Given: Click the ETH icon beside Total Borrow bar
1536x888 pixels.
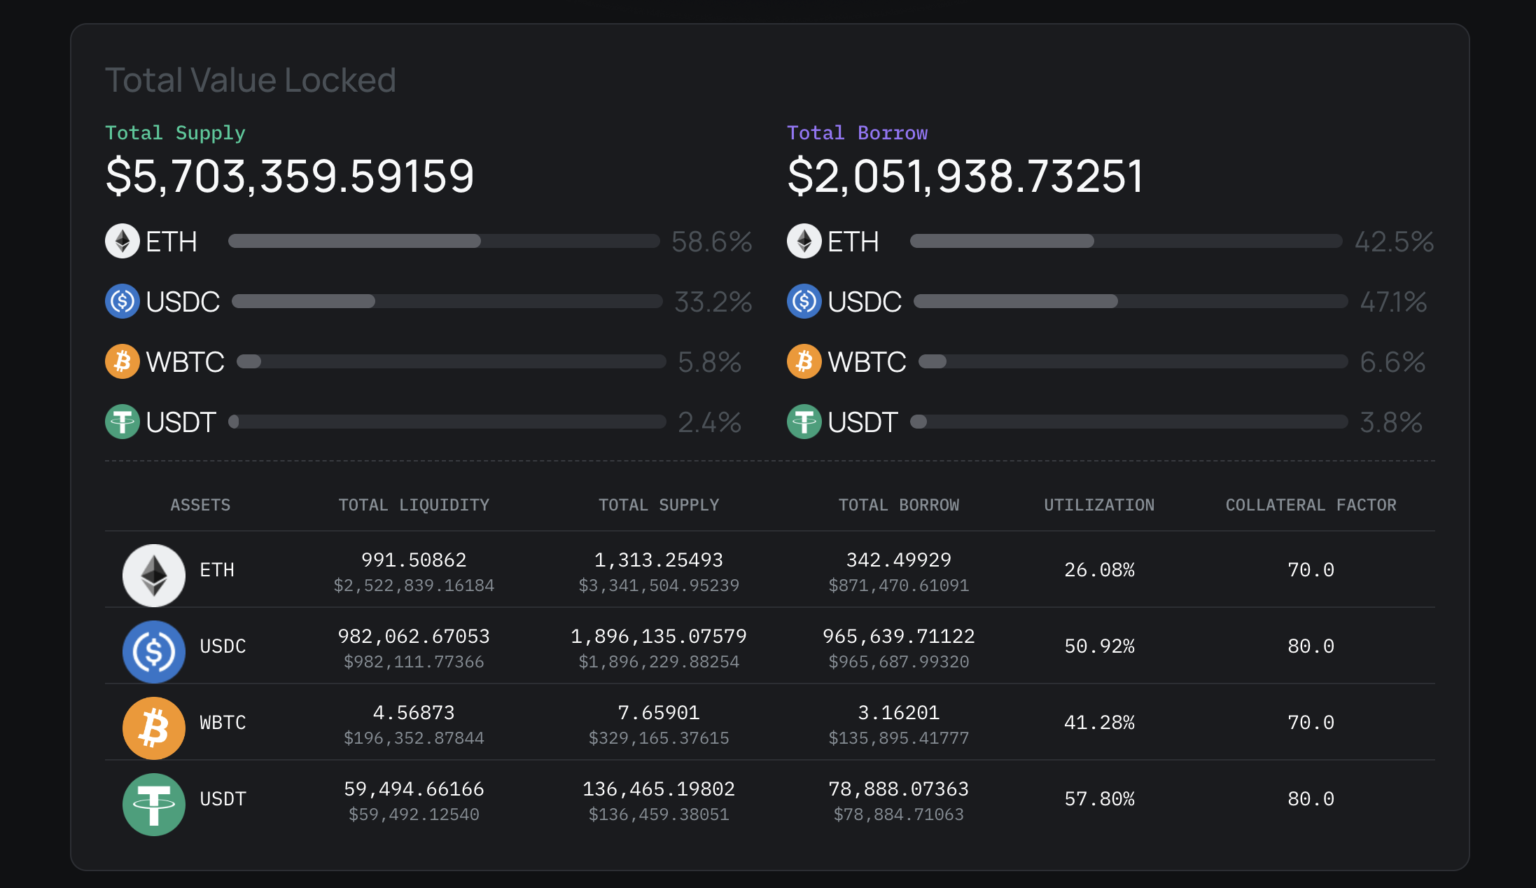Looking at the screenshot, I should pos(804,240).
